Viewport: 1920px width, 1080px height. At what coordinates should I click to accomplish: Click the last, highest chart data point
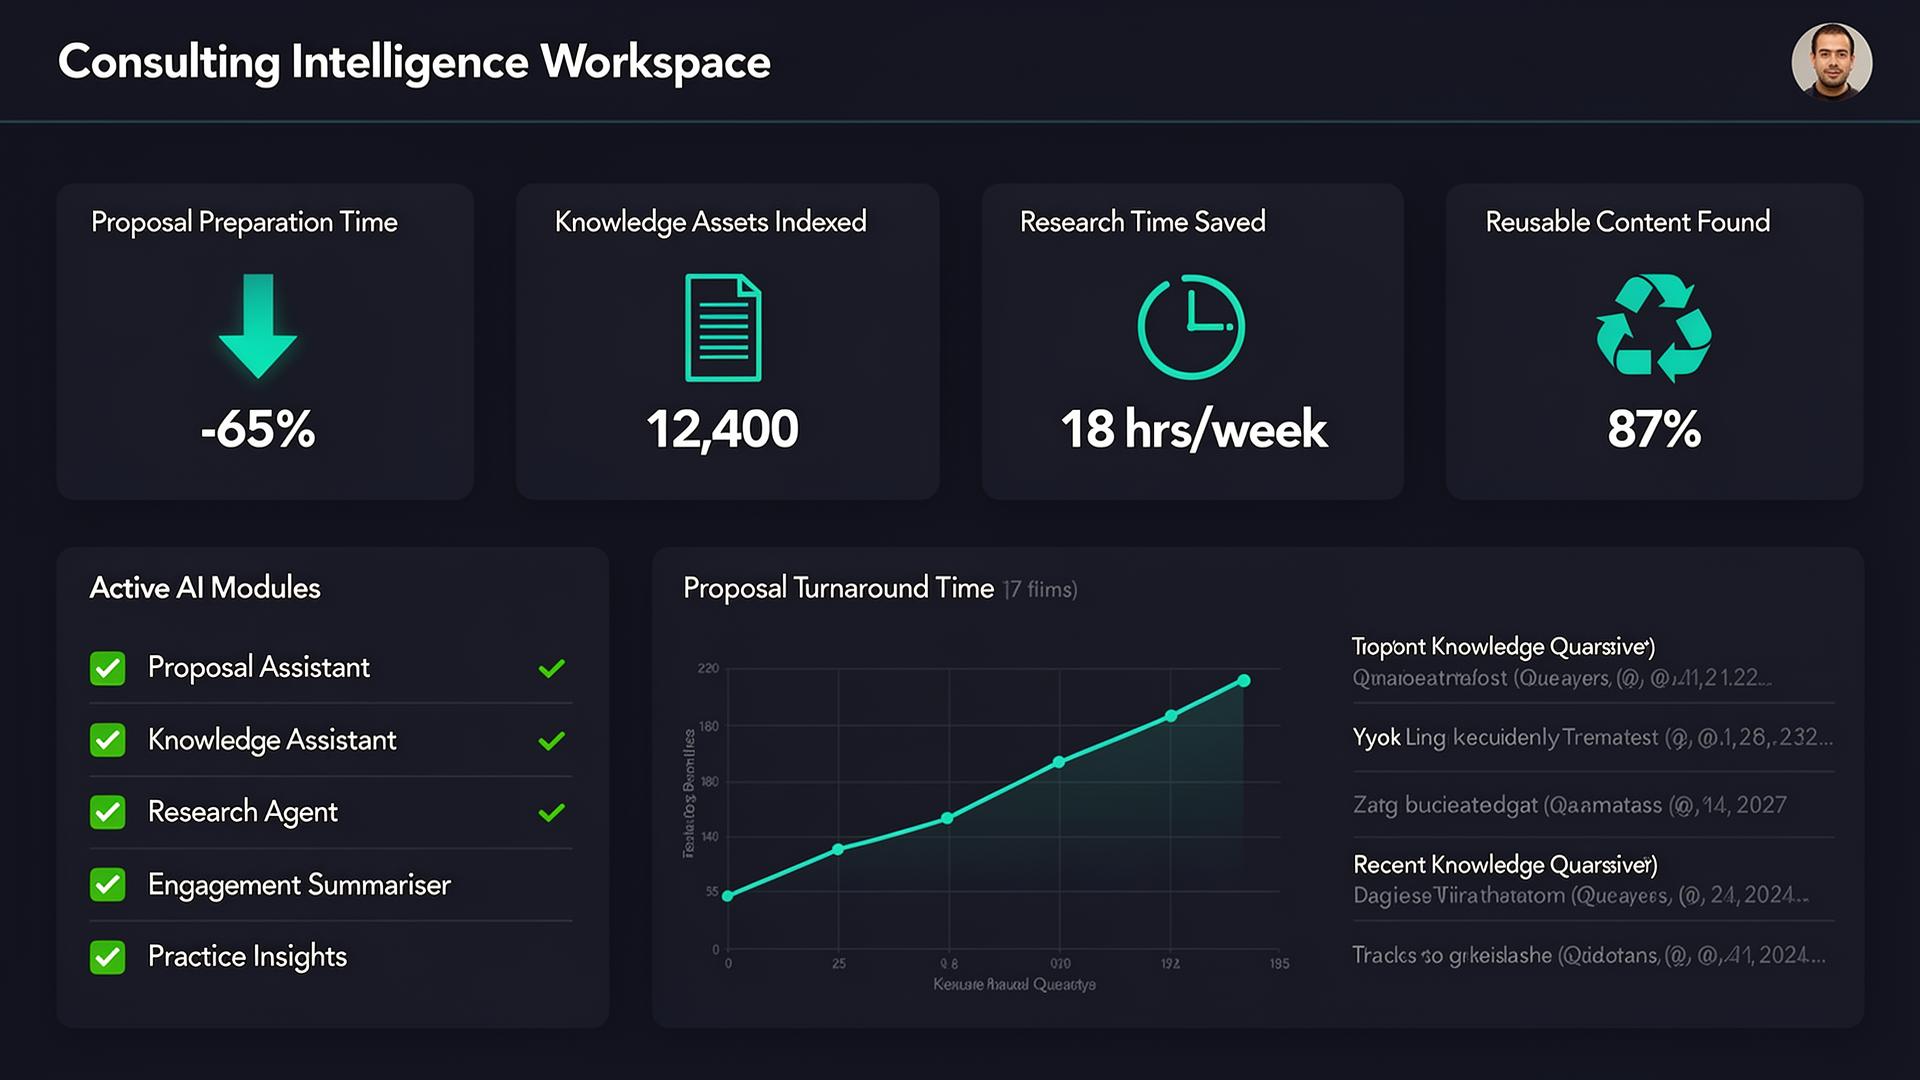[1244, 681]
